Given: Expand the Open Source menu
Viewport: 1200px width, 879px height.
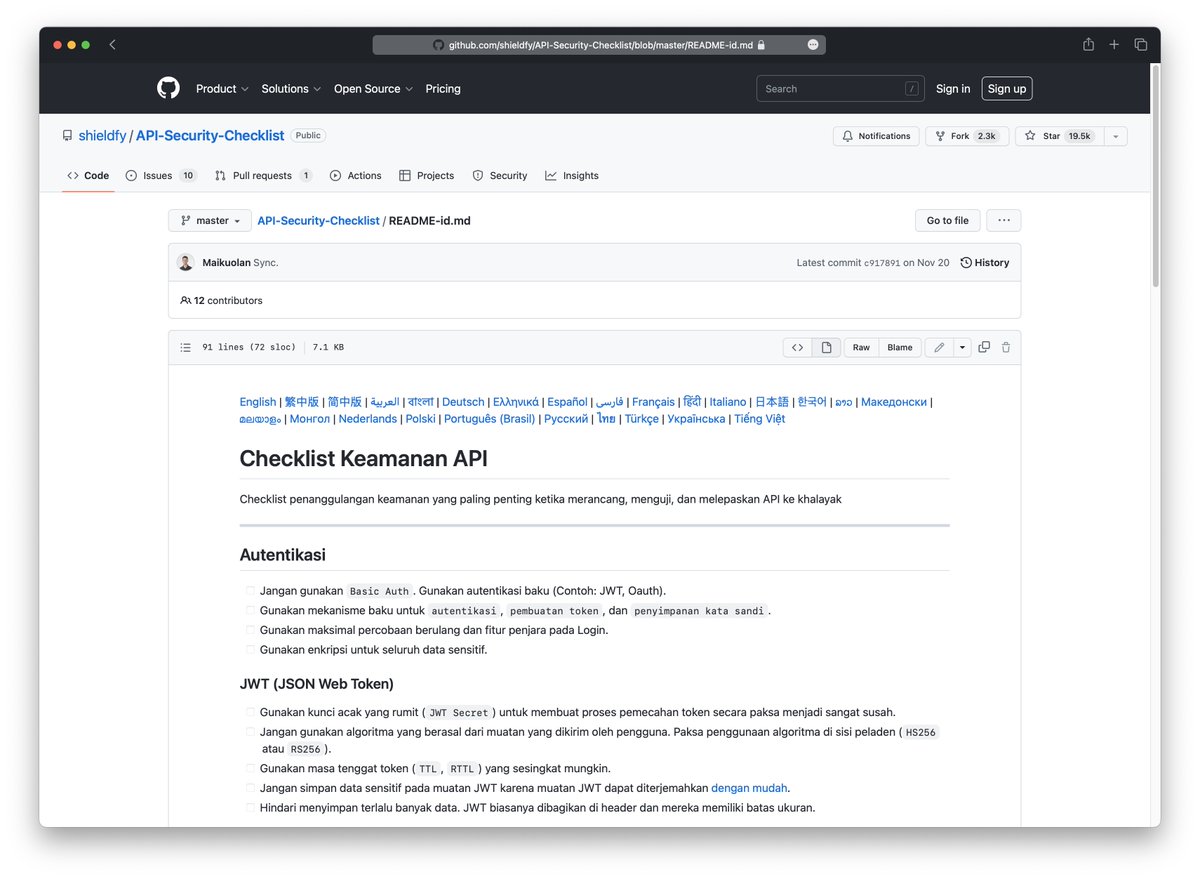Looking at the screenshot, I should [373, 89].
